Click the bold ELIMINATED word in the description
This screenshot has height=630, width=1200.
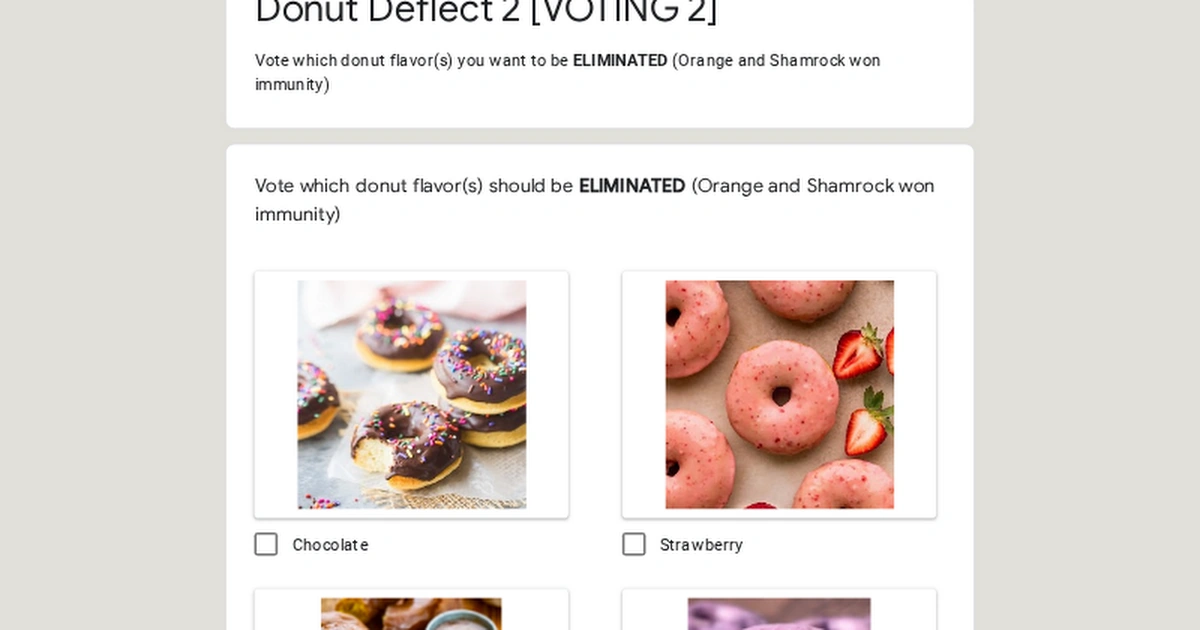(x=619, y=60)
